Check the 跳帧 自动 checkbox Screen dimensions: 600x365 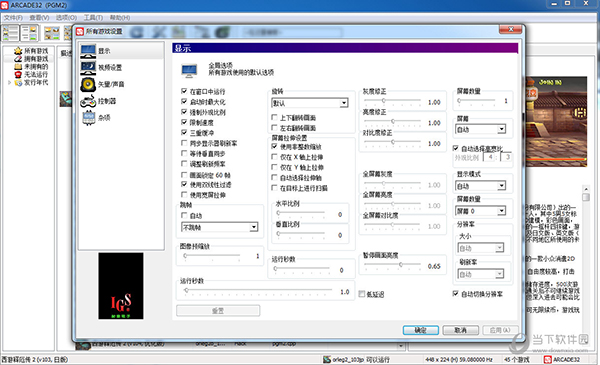184,215
